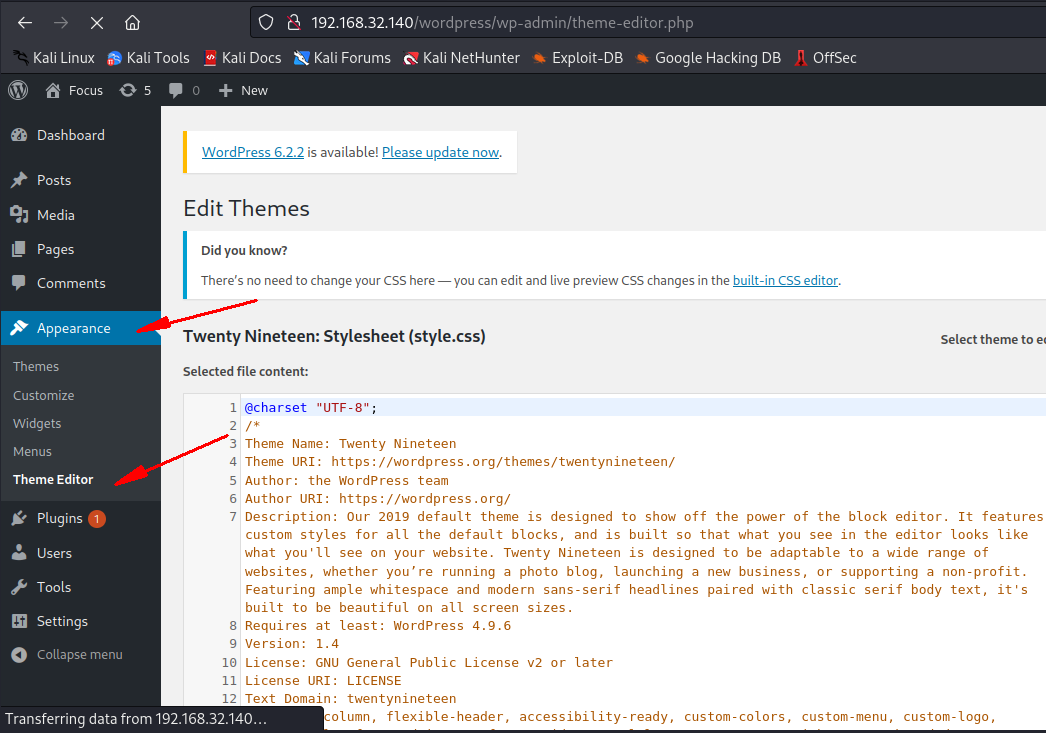
Task: Open the Plugins menu
Action: 80,518
